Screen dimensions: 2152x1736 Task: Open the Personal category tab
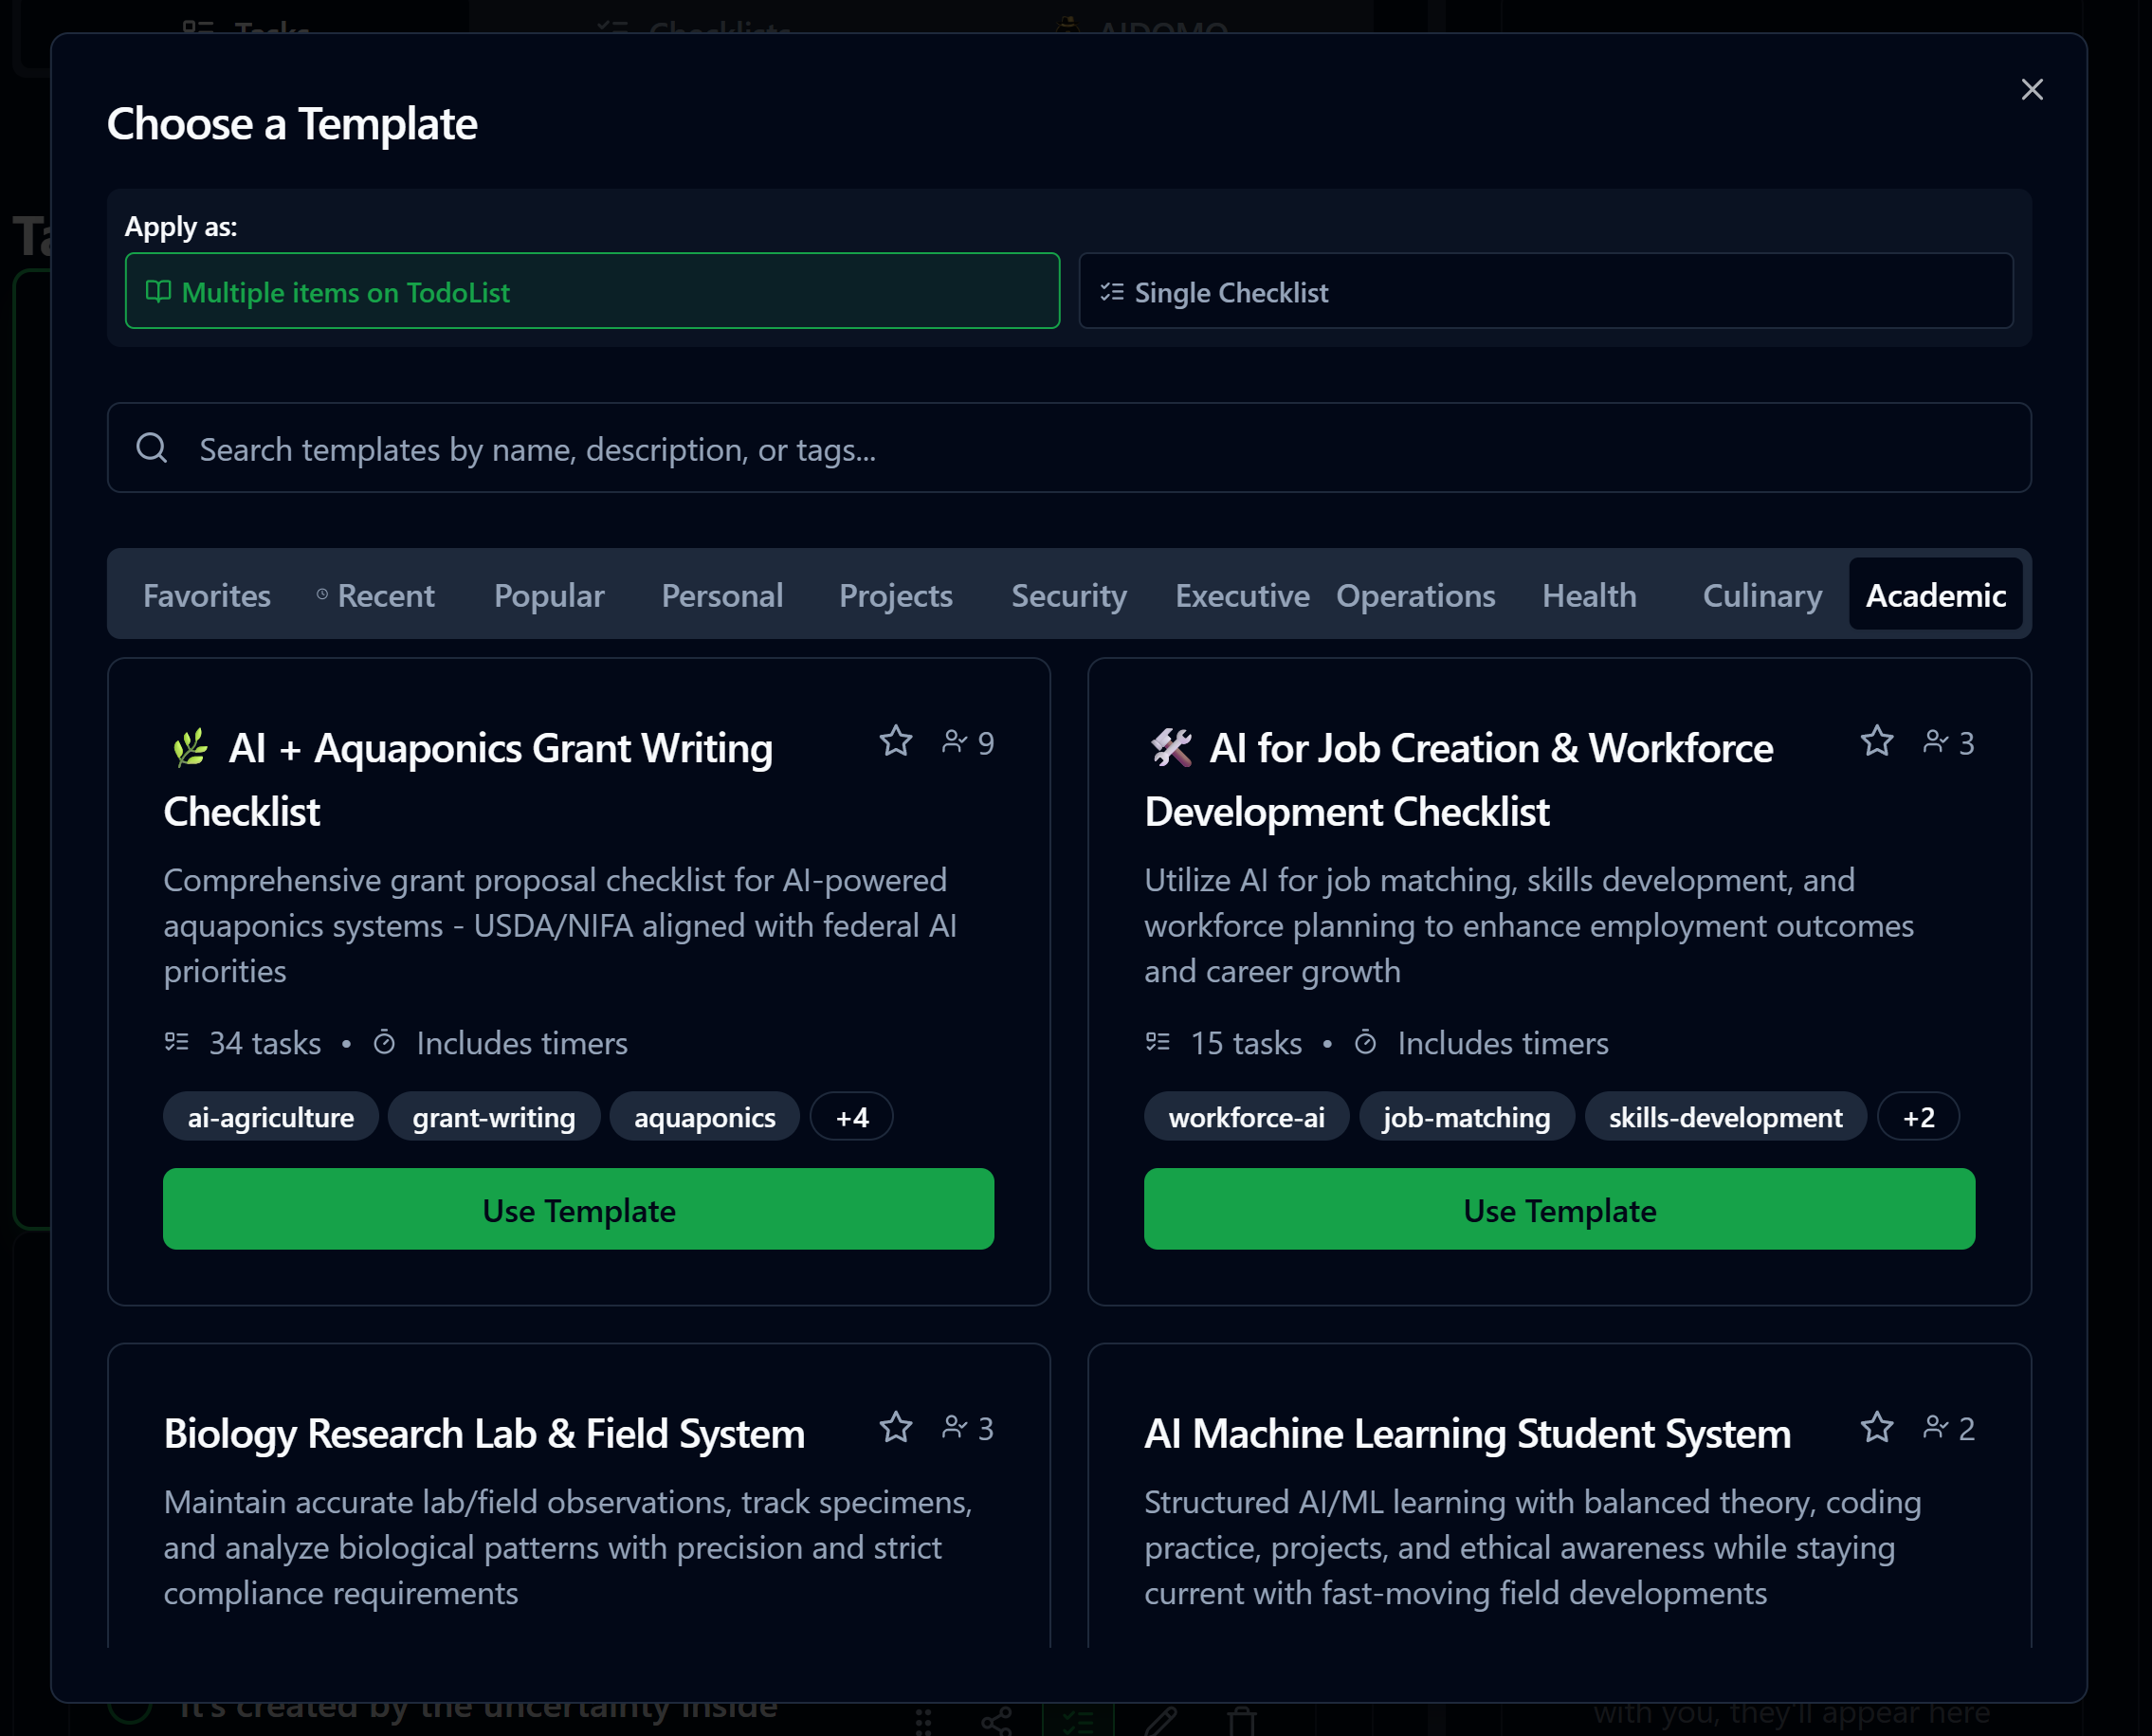point(722,595)
